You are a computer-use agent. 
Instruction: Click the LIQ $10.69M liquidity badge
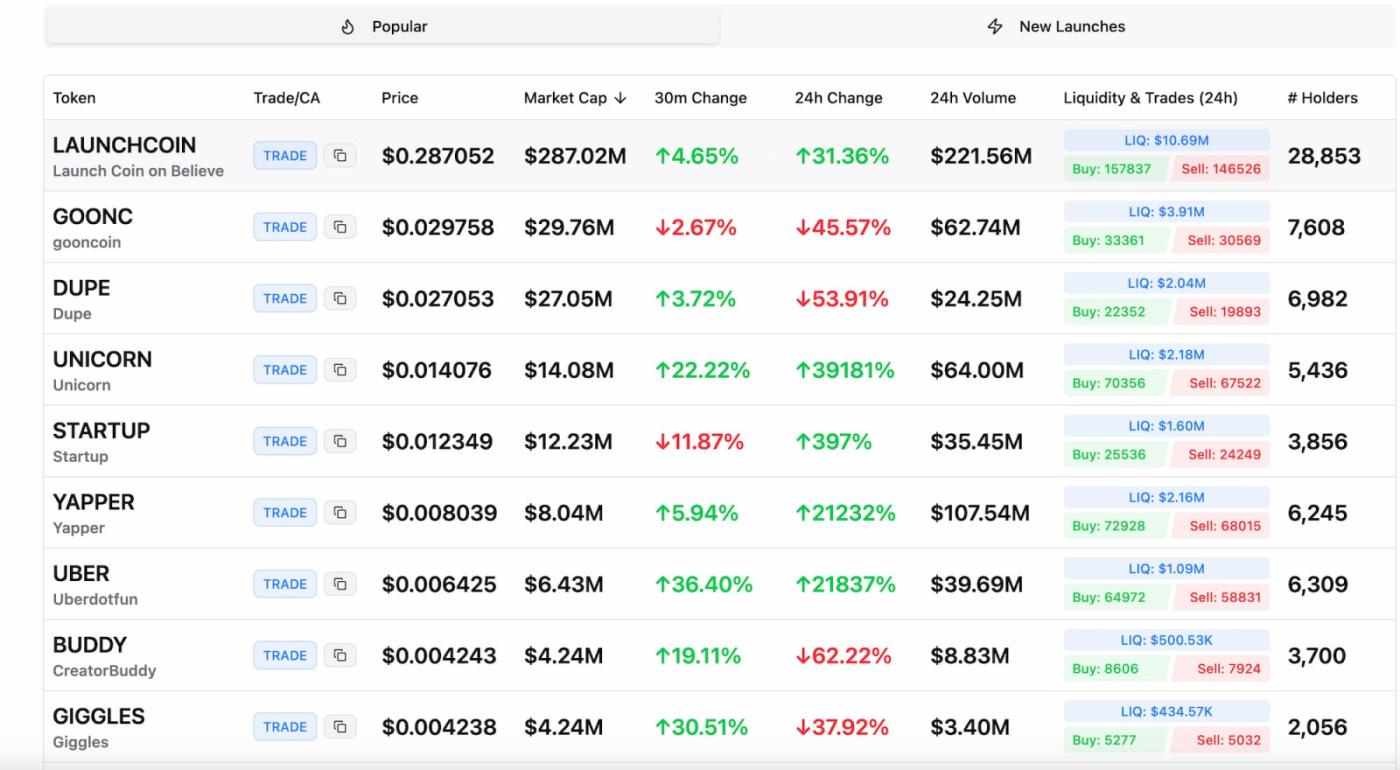[1166, 139]
